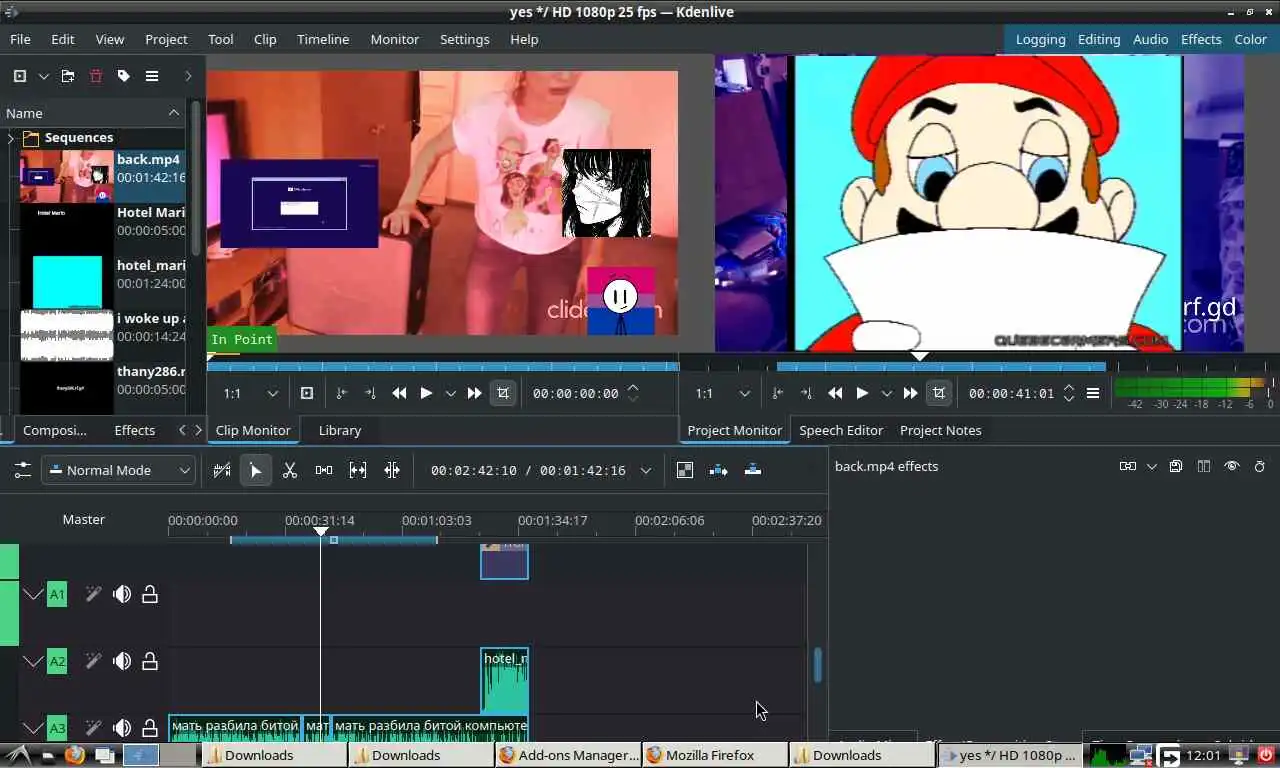Screen dimensions: 1280x768
Task: Select the Spacer tool in timeline toolbar
Action: tap(324, 470)
